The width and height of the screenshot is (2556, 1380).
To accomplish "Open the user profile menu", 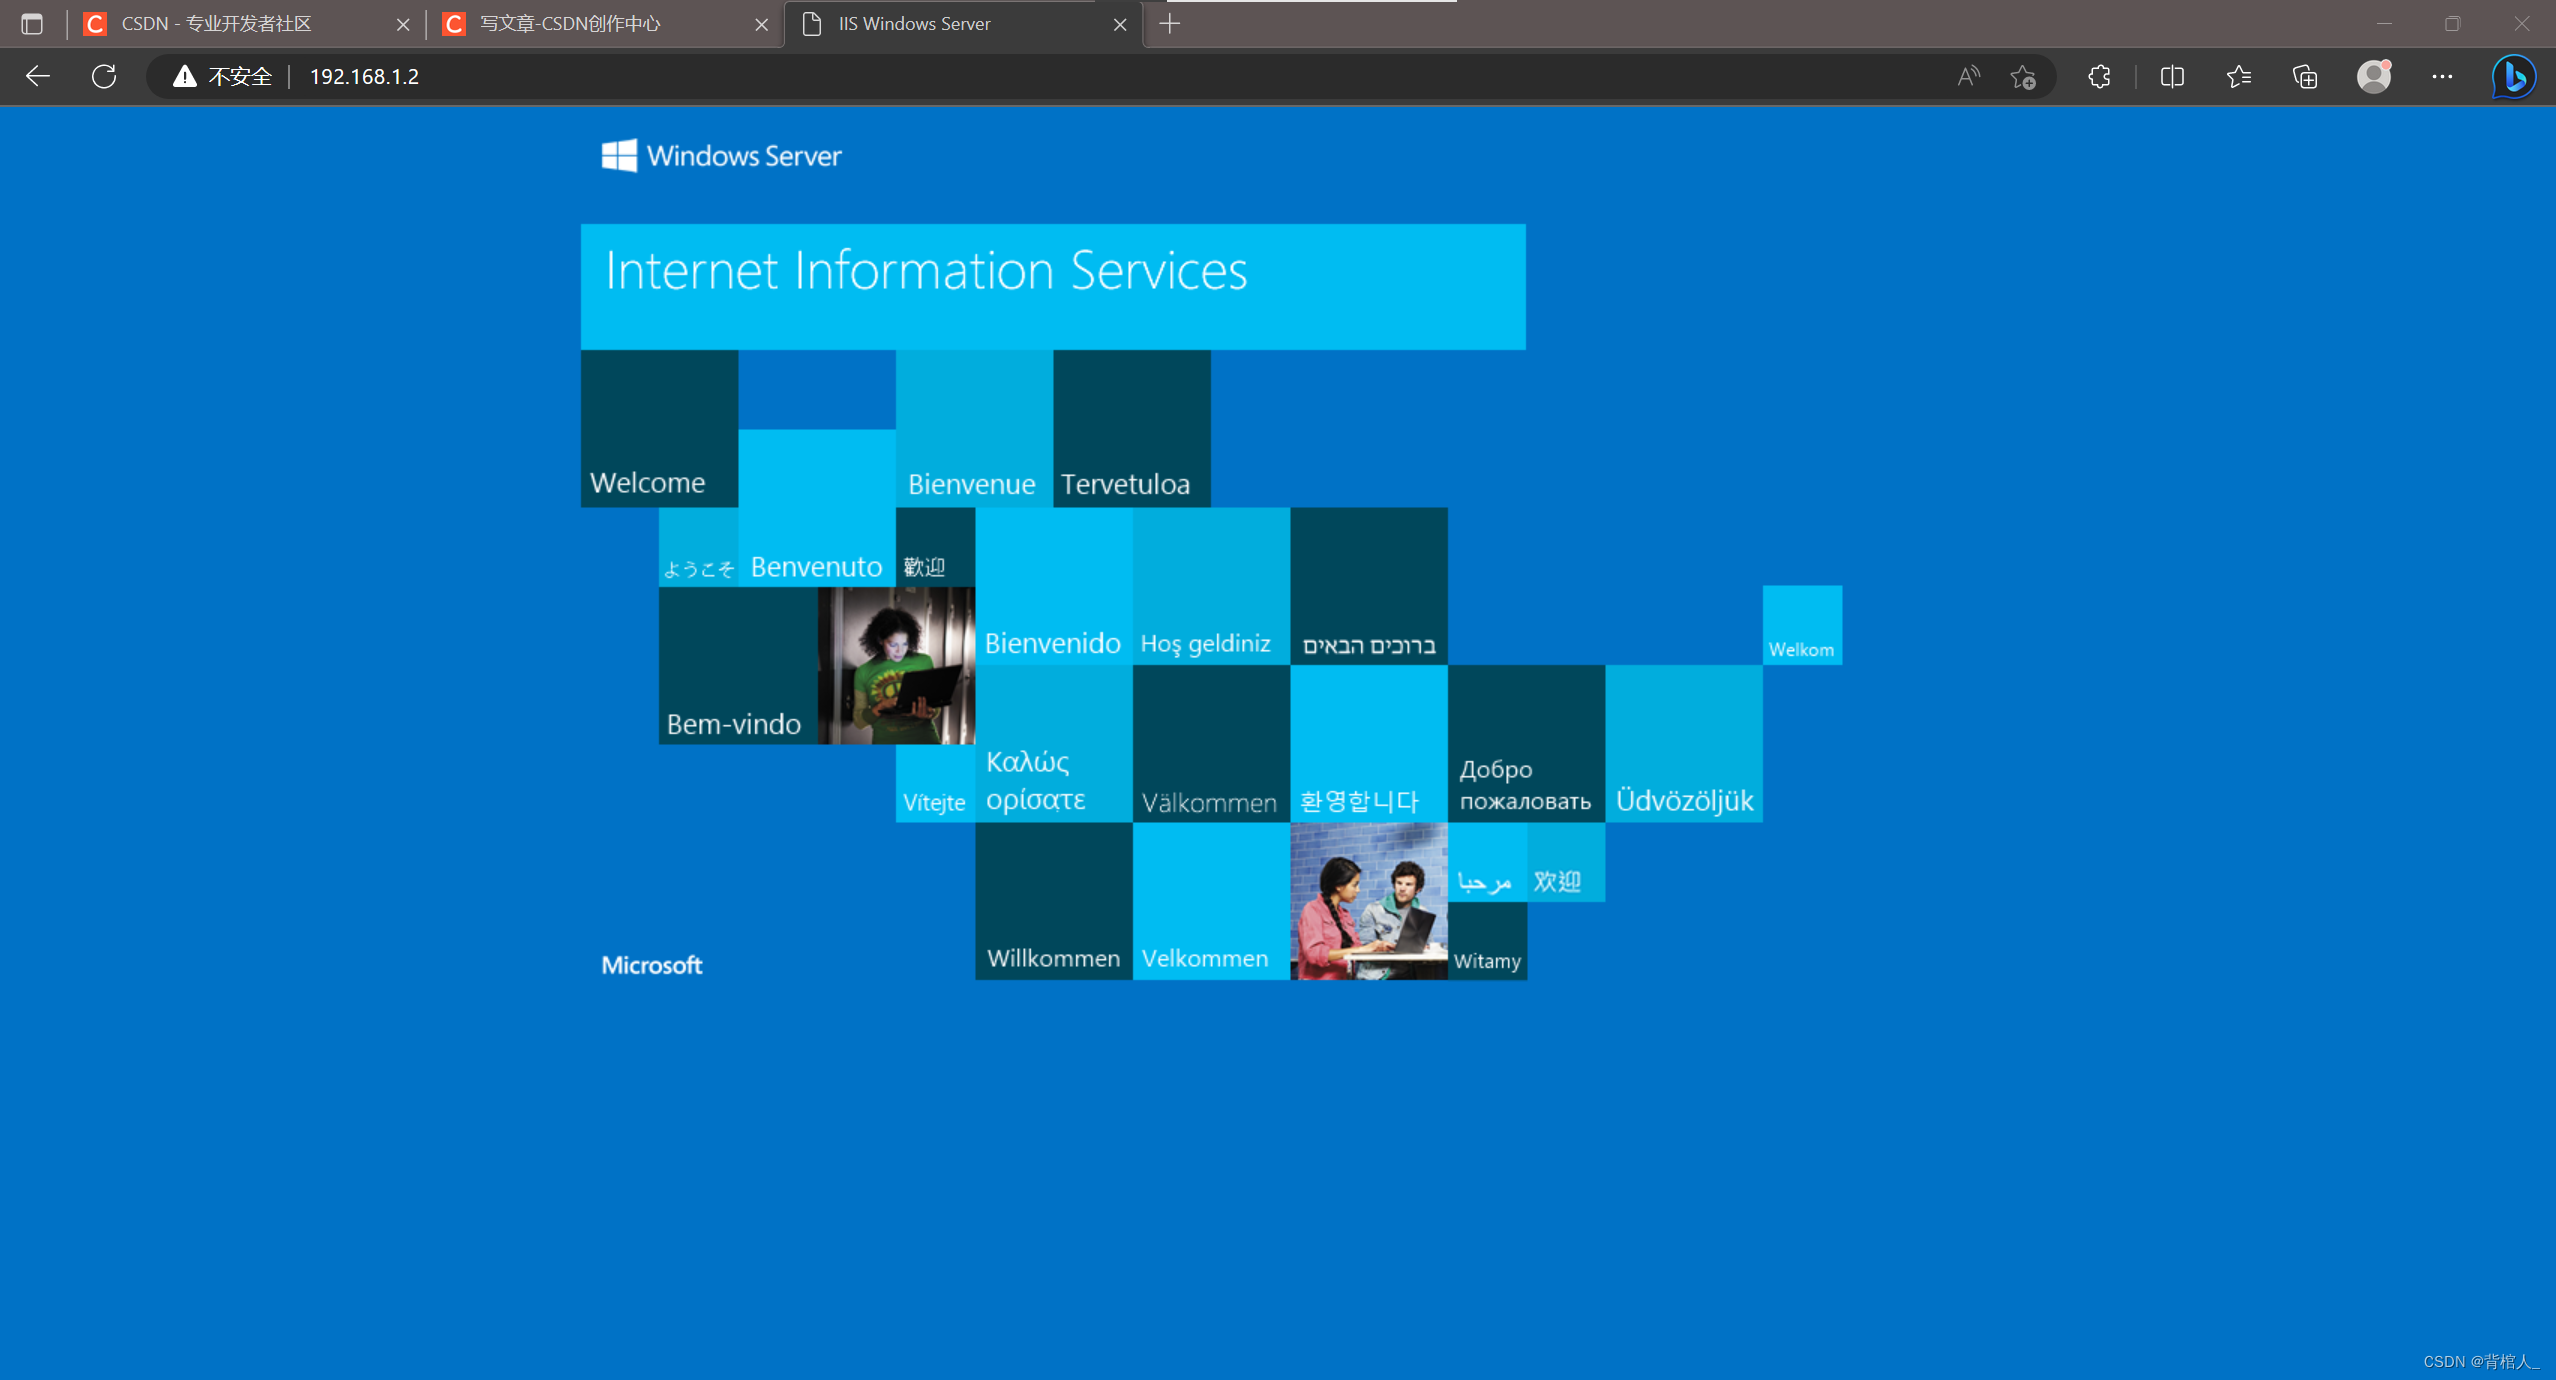I will point(2374,76).
